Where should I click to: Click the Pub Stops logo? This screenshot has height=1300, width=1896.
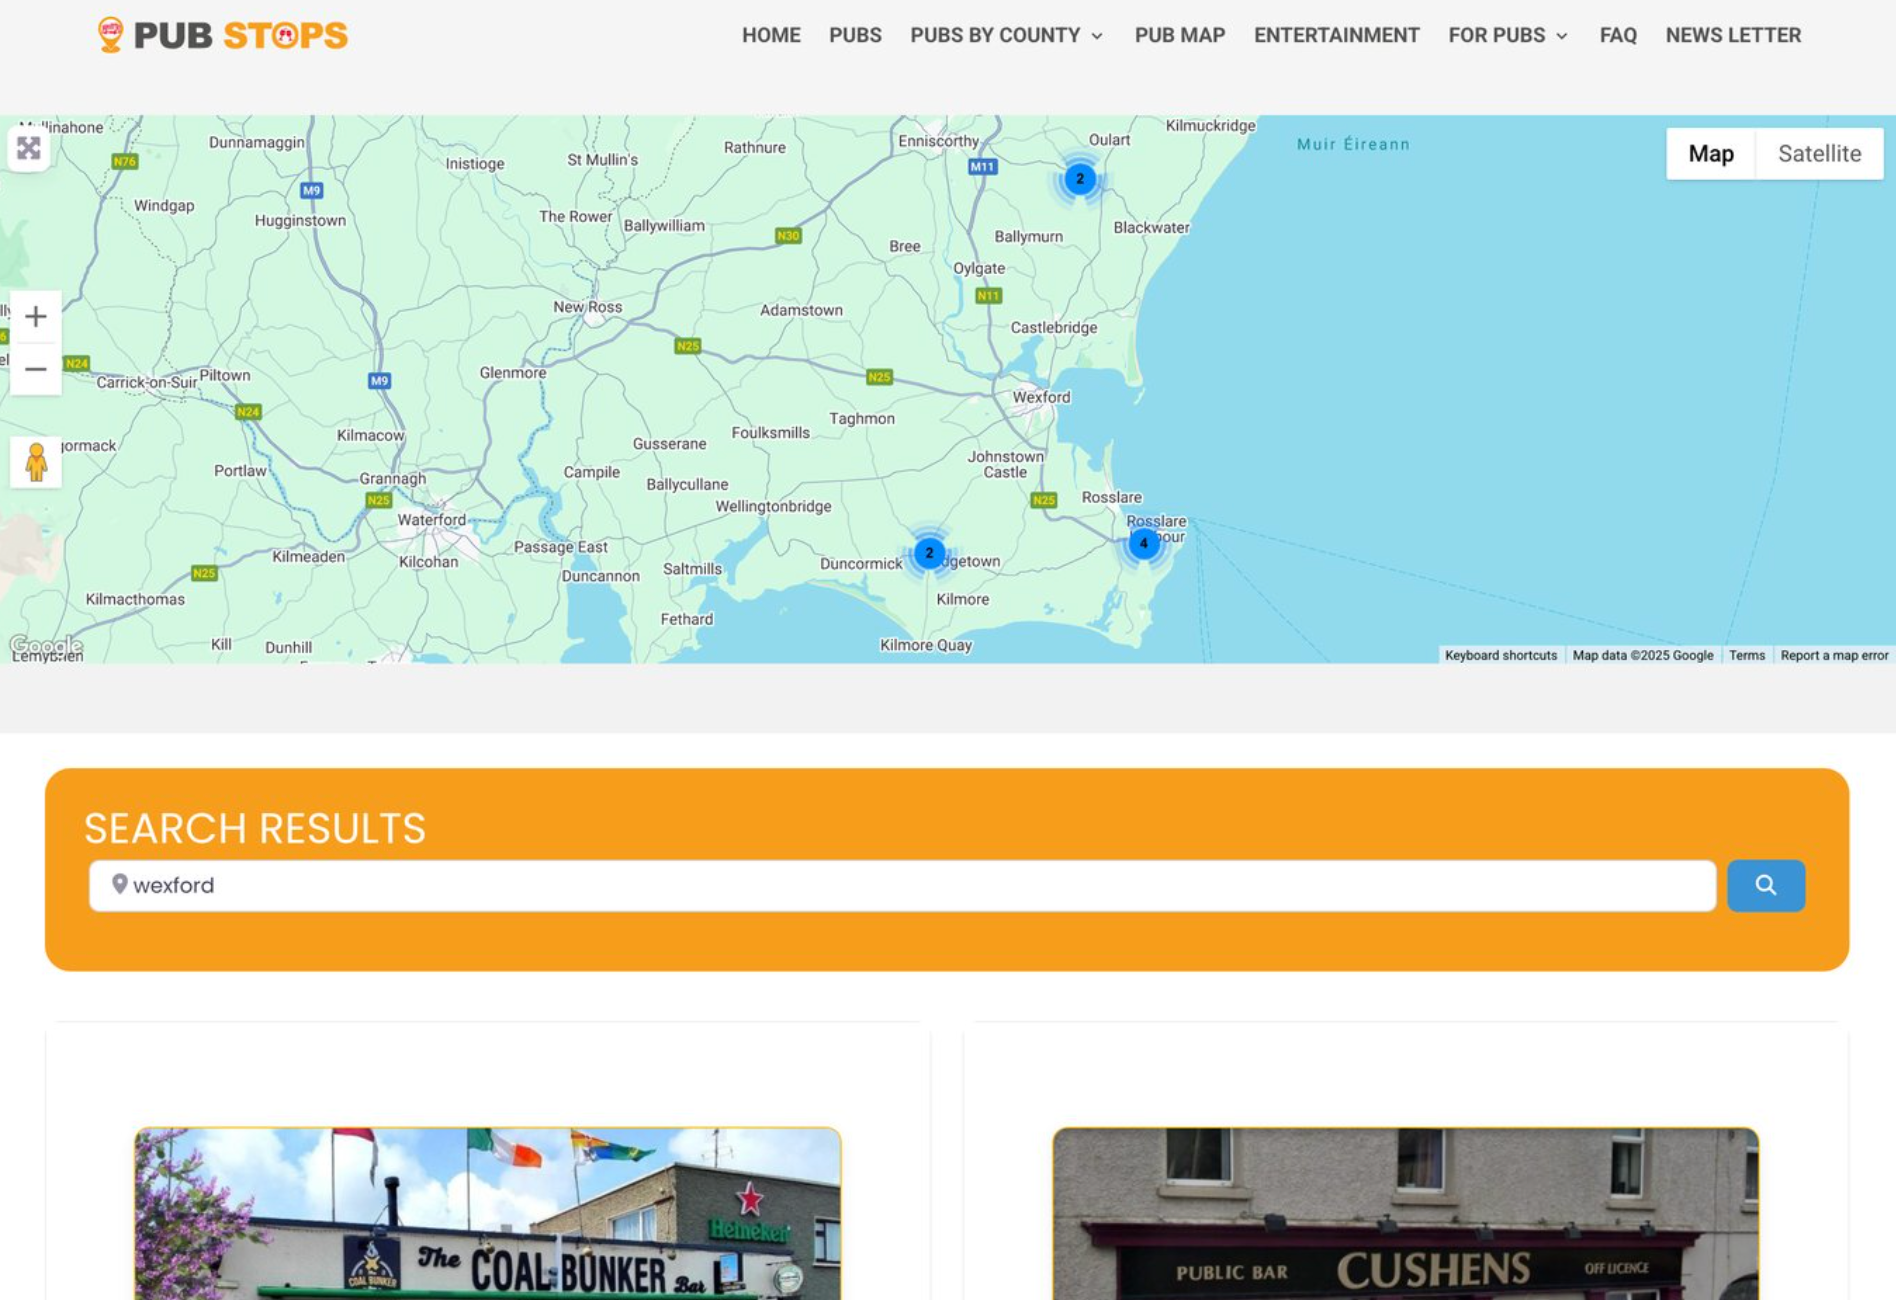tap(222, 35)
